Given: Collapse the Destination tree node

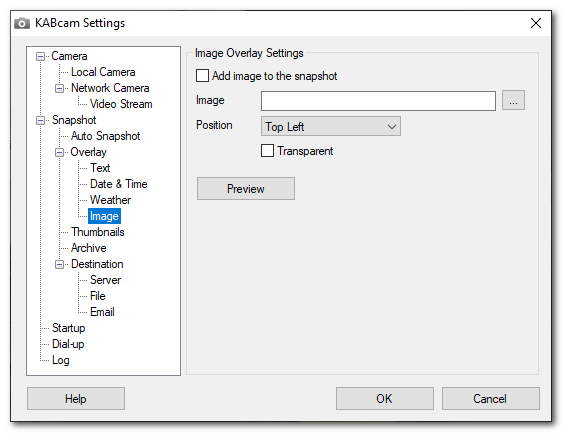Looking at the screenshot, I should [59, 265].
